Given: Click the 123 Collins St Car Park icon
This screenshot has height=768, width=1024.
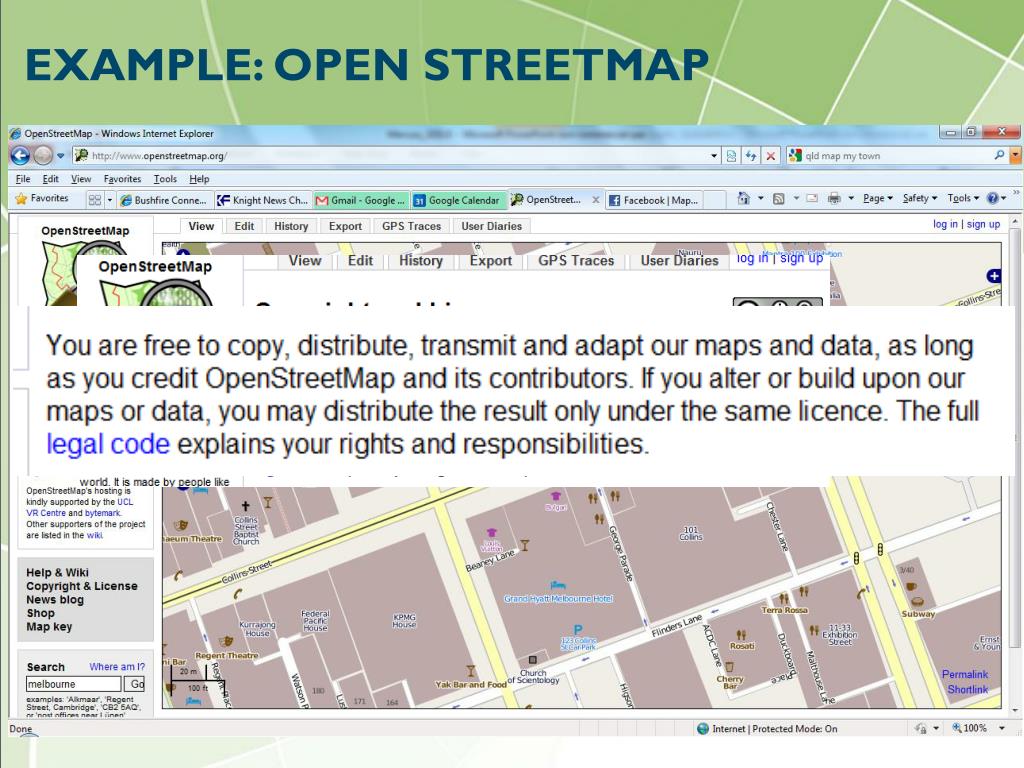Looking at the screenshot, I should click(x=578, y=631).
